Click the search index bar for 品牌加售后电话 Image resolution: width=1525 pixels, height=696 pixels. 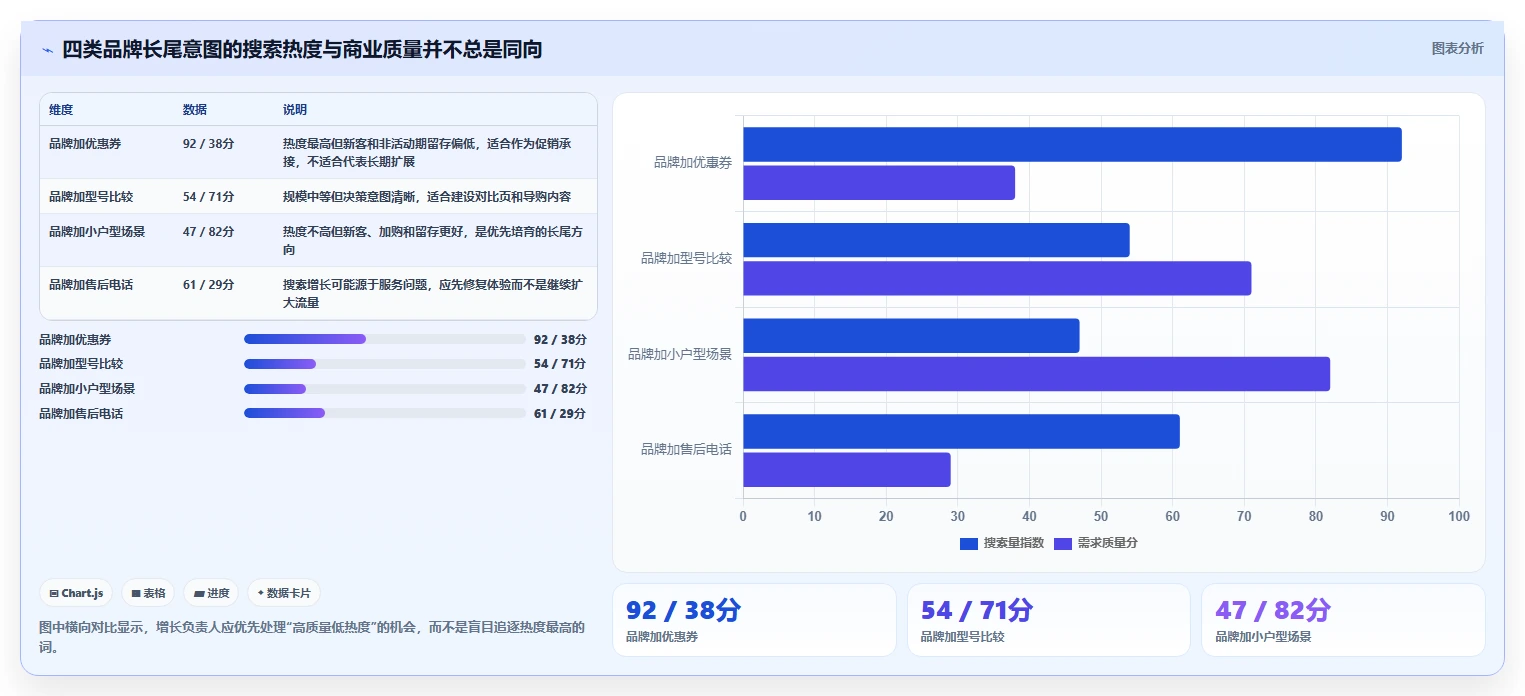961,431
